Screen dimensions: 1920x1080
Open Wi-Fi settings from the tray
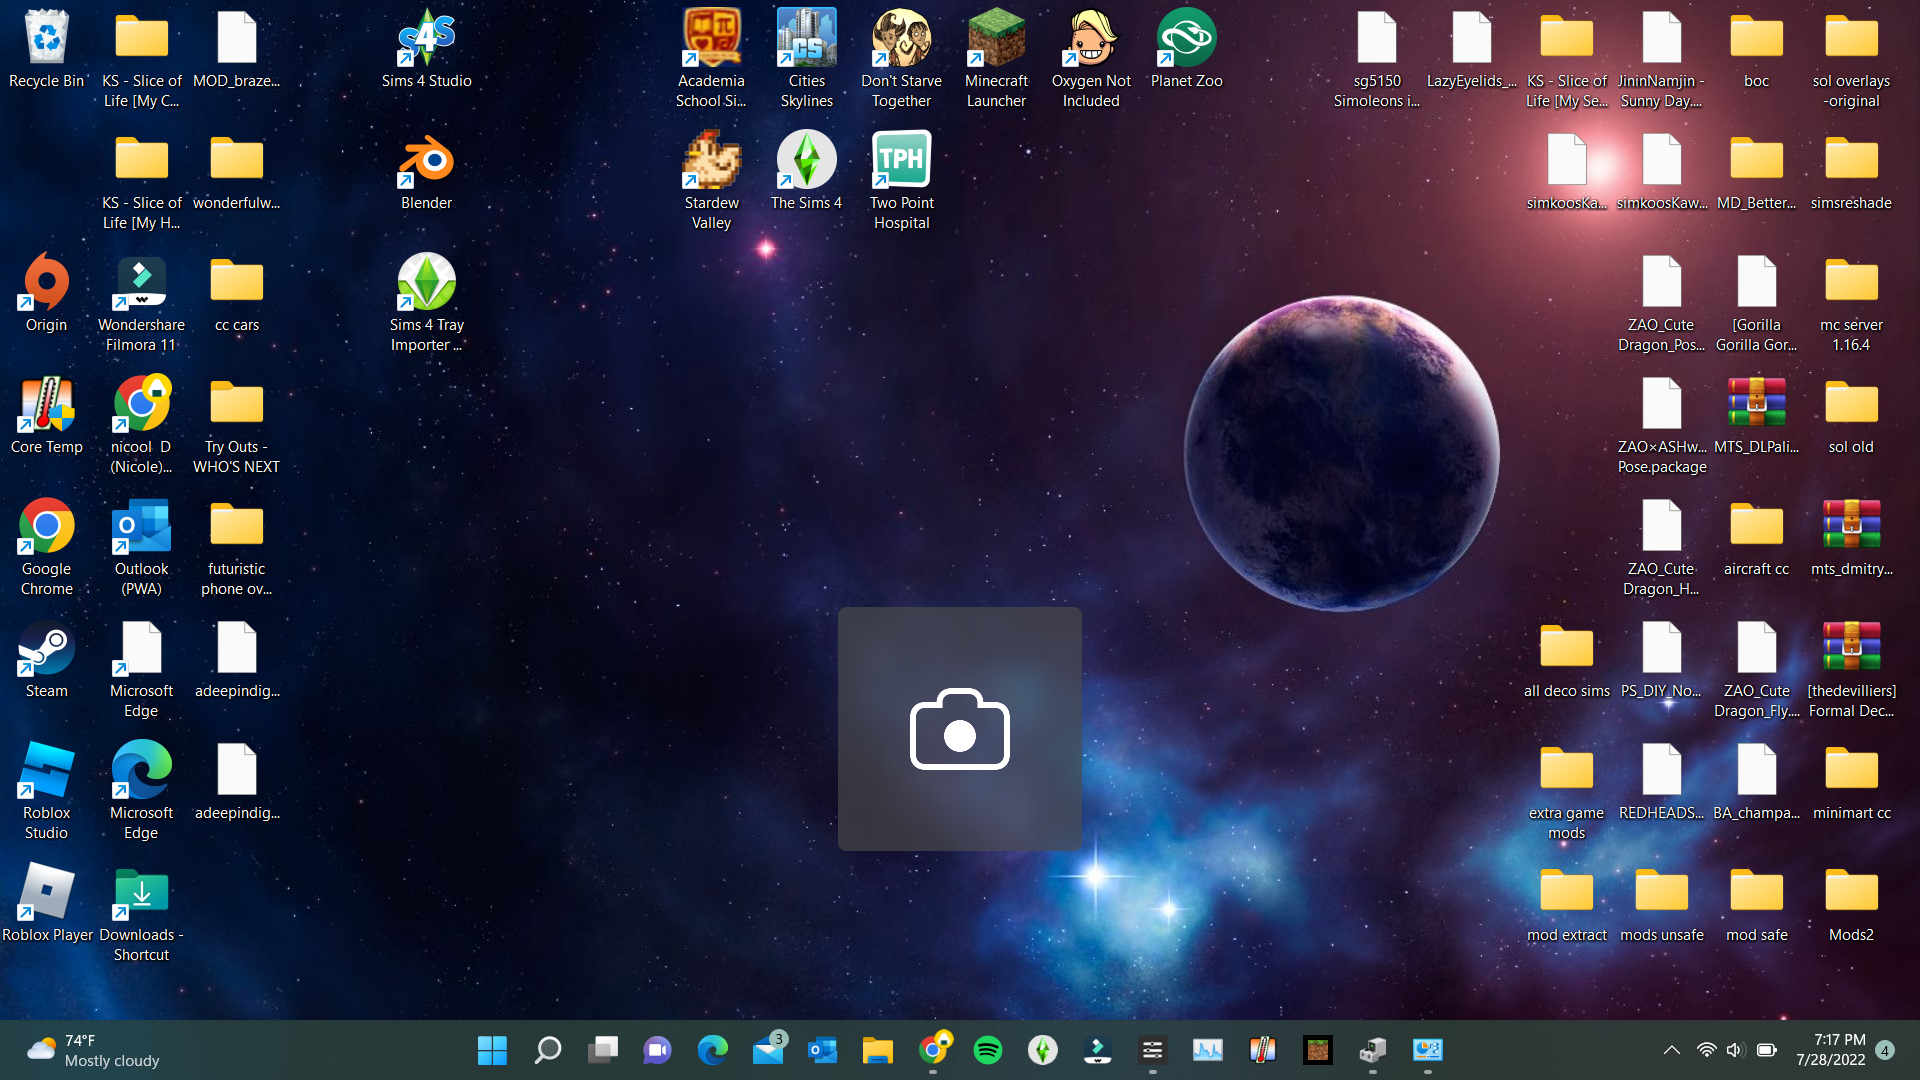(x=1705, y=1050)
